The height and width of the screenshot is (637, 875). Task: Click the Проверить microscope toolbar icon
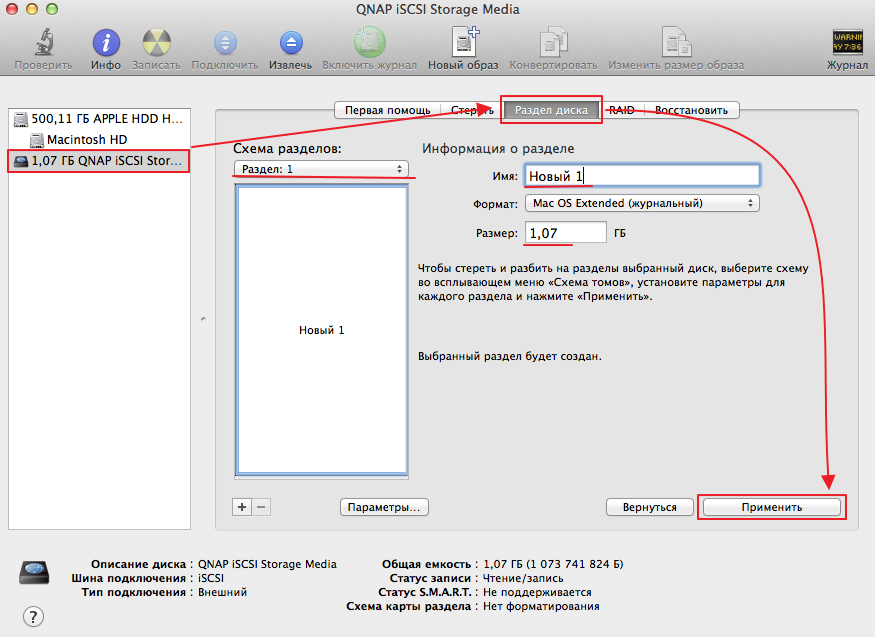[44, 42]
